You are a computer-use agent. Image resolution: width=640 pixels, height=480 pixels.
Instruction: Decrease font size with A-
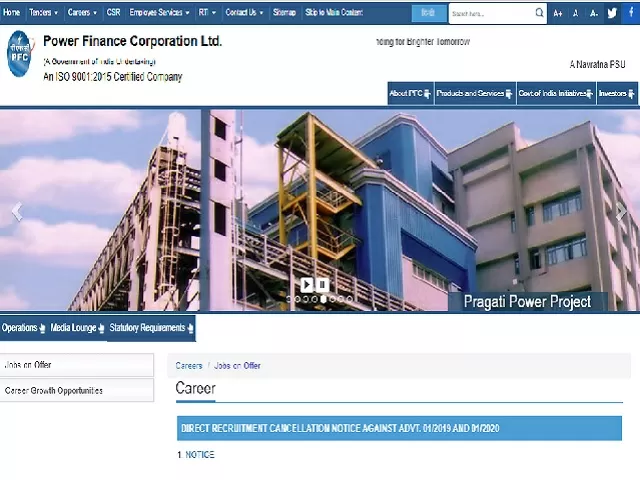593,13
